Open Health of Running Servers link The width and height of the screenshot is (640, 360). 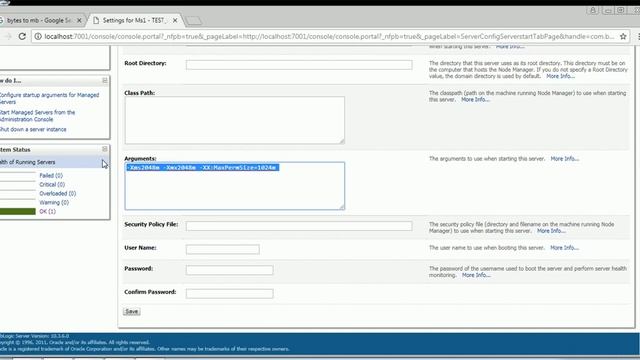click(x=27, y=162)
